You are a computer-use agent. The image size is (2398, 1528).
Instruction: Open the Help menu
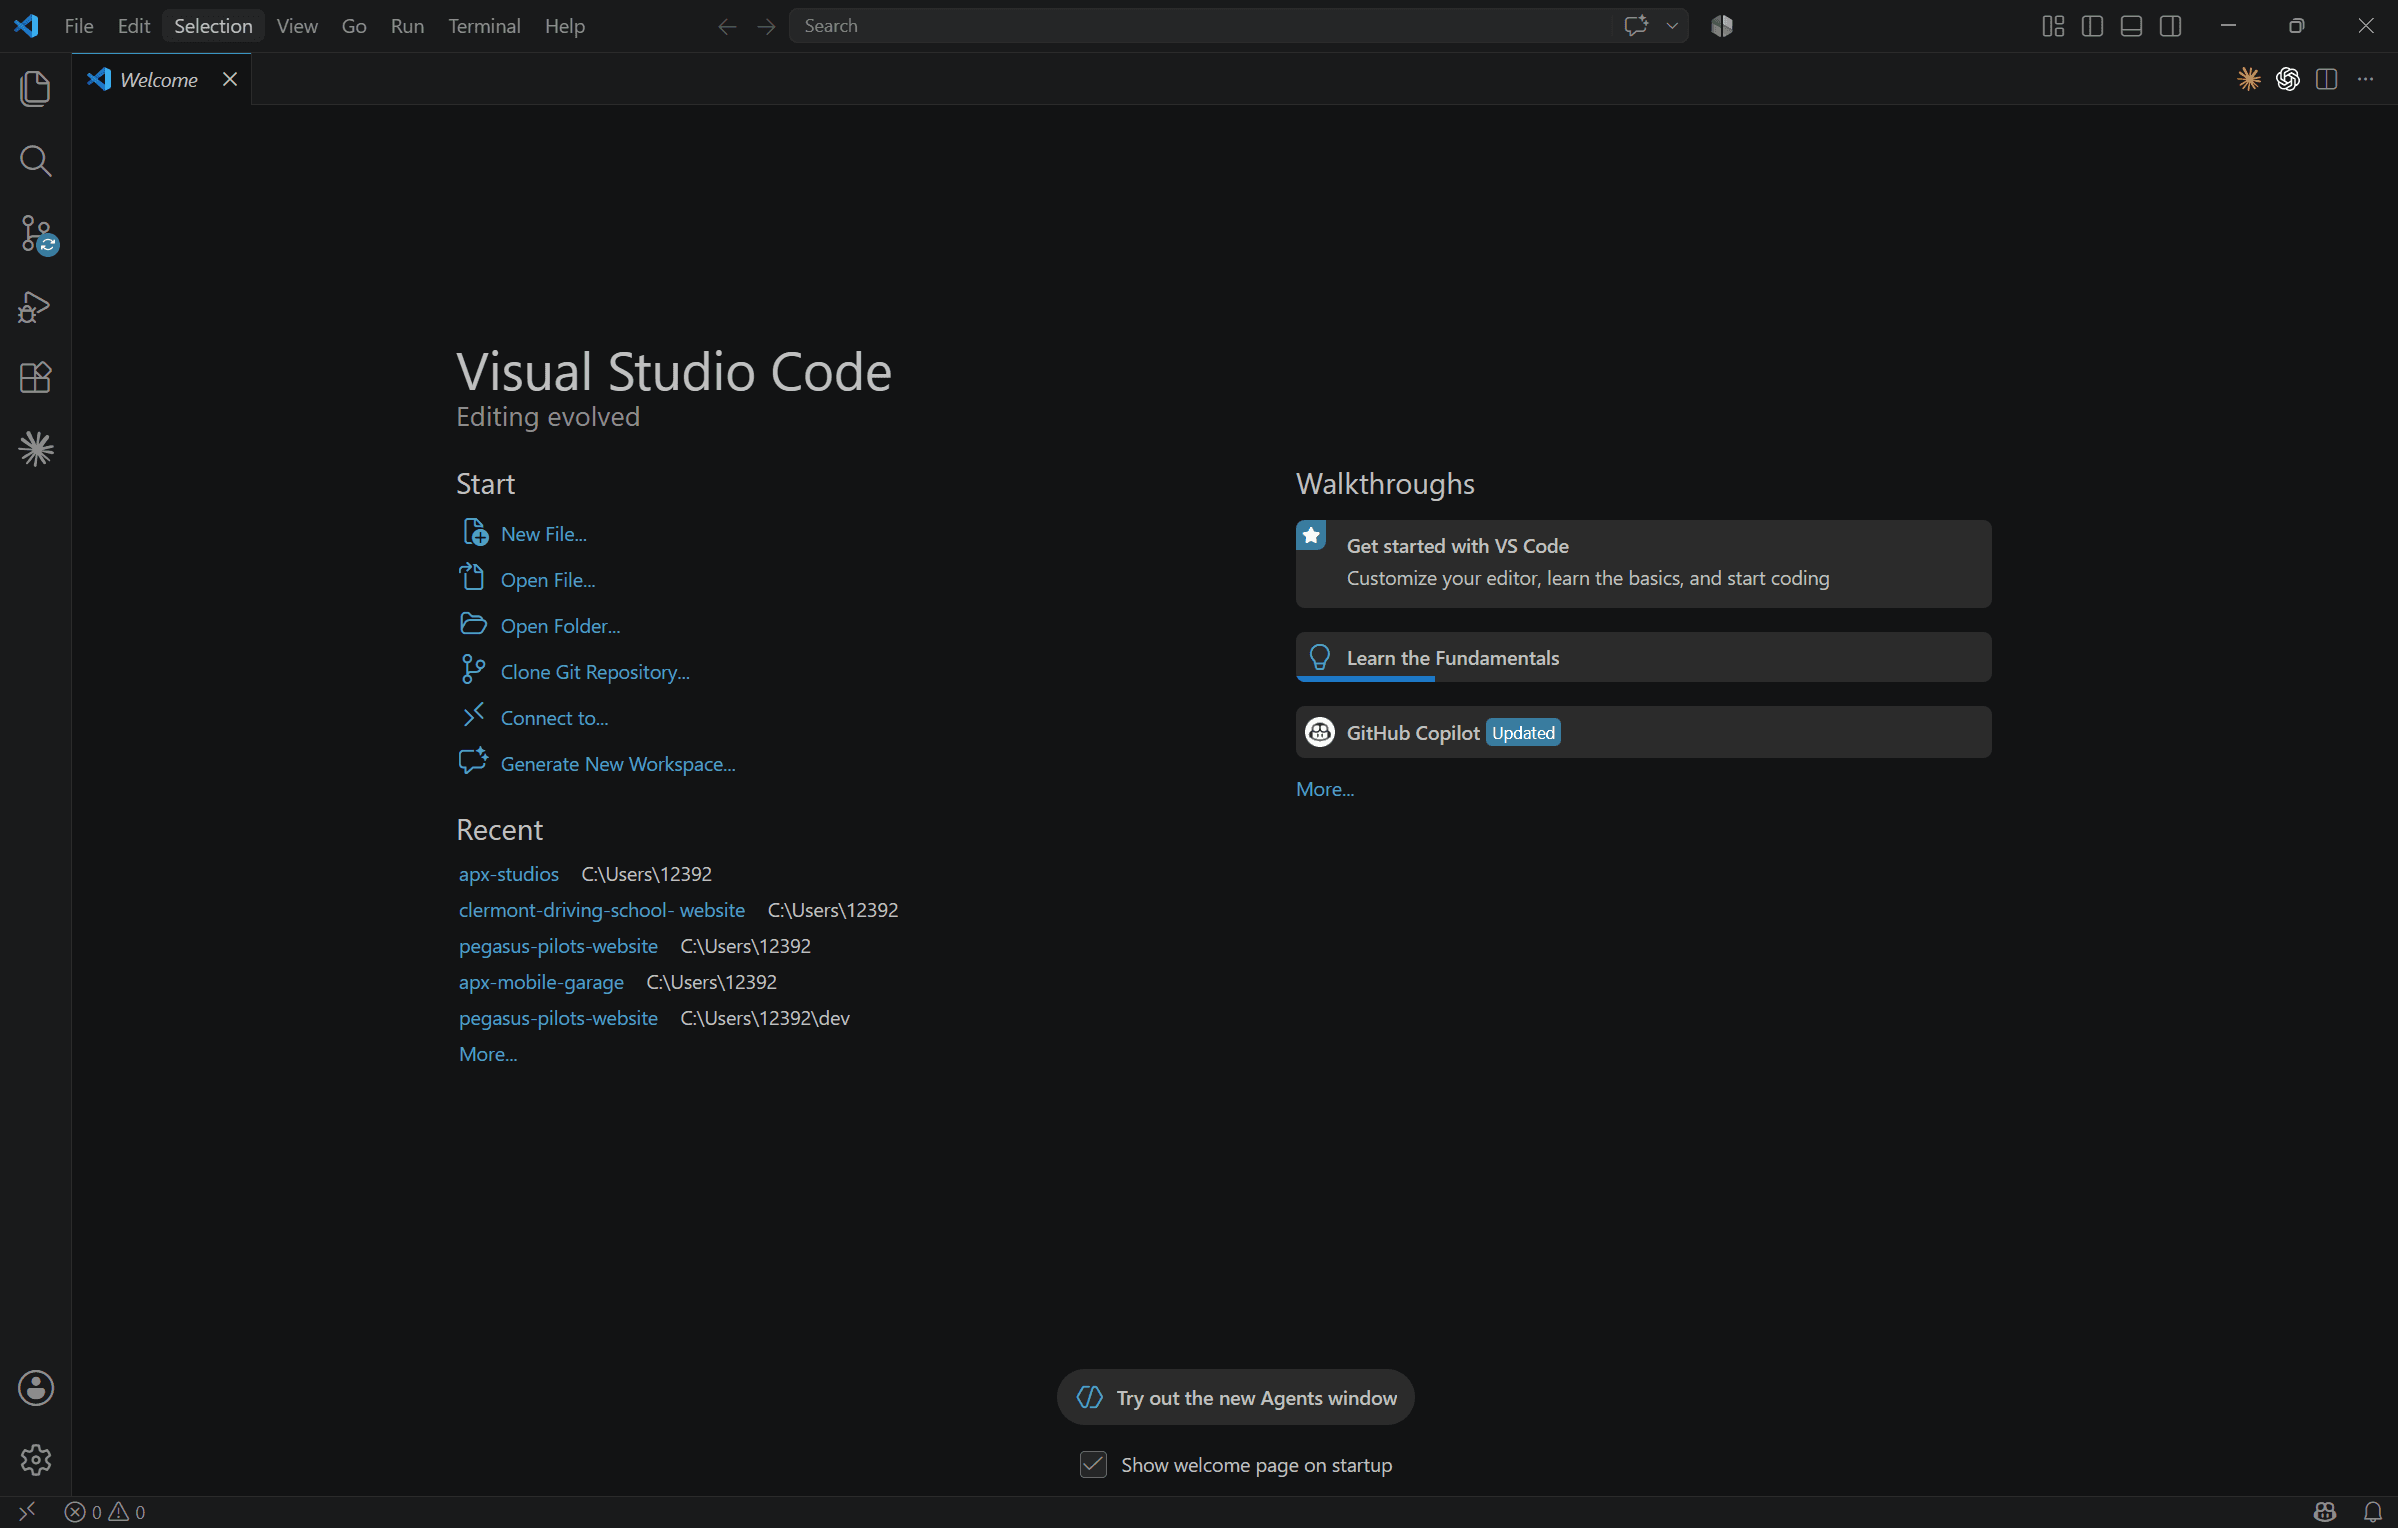pyautogui.click(x=565, y=26)
